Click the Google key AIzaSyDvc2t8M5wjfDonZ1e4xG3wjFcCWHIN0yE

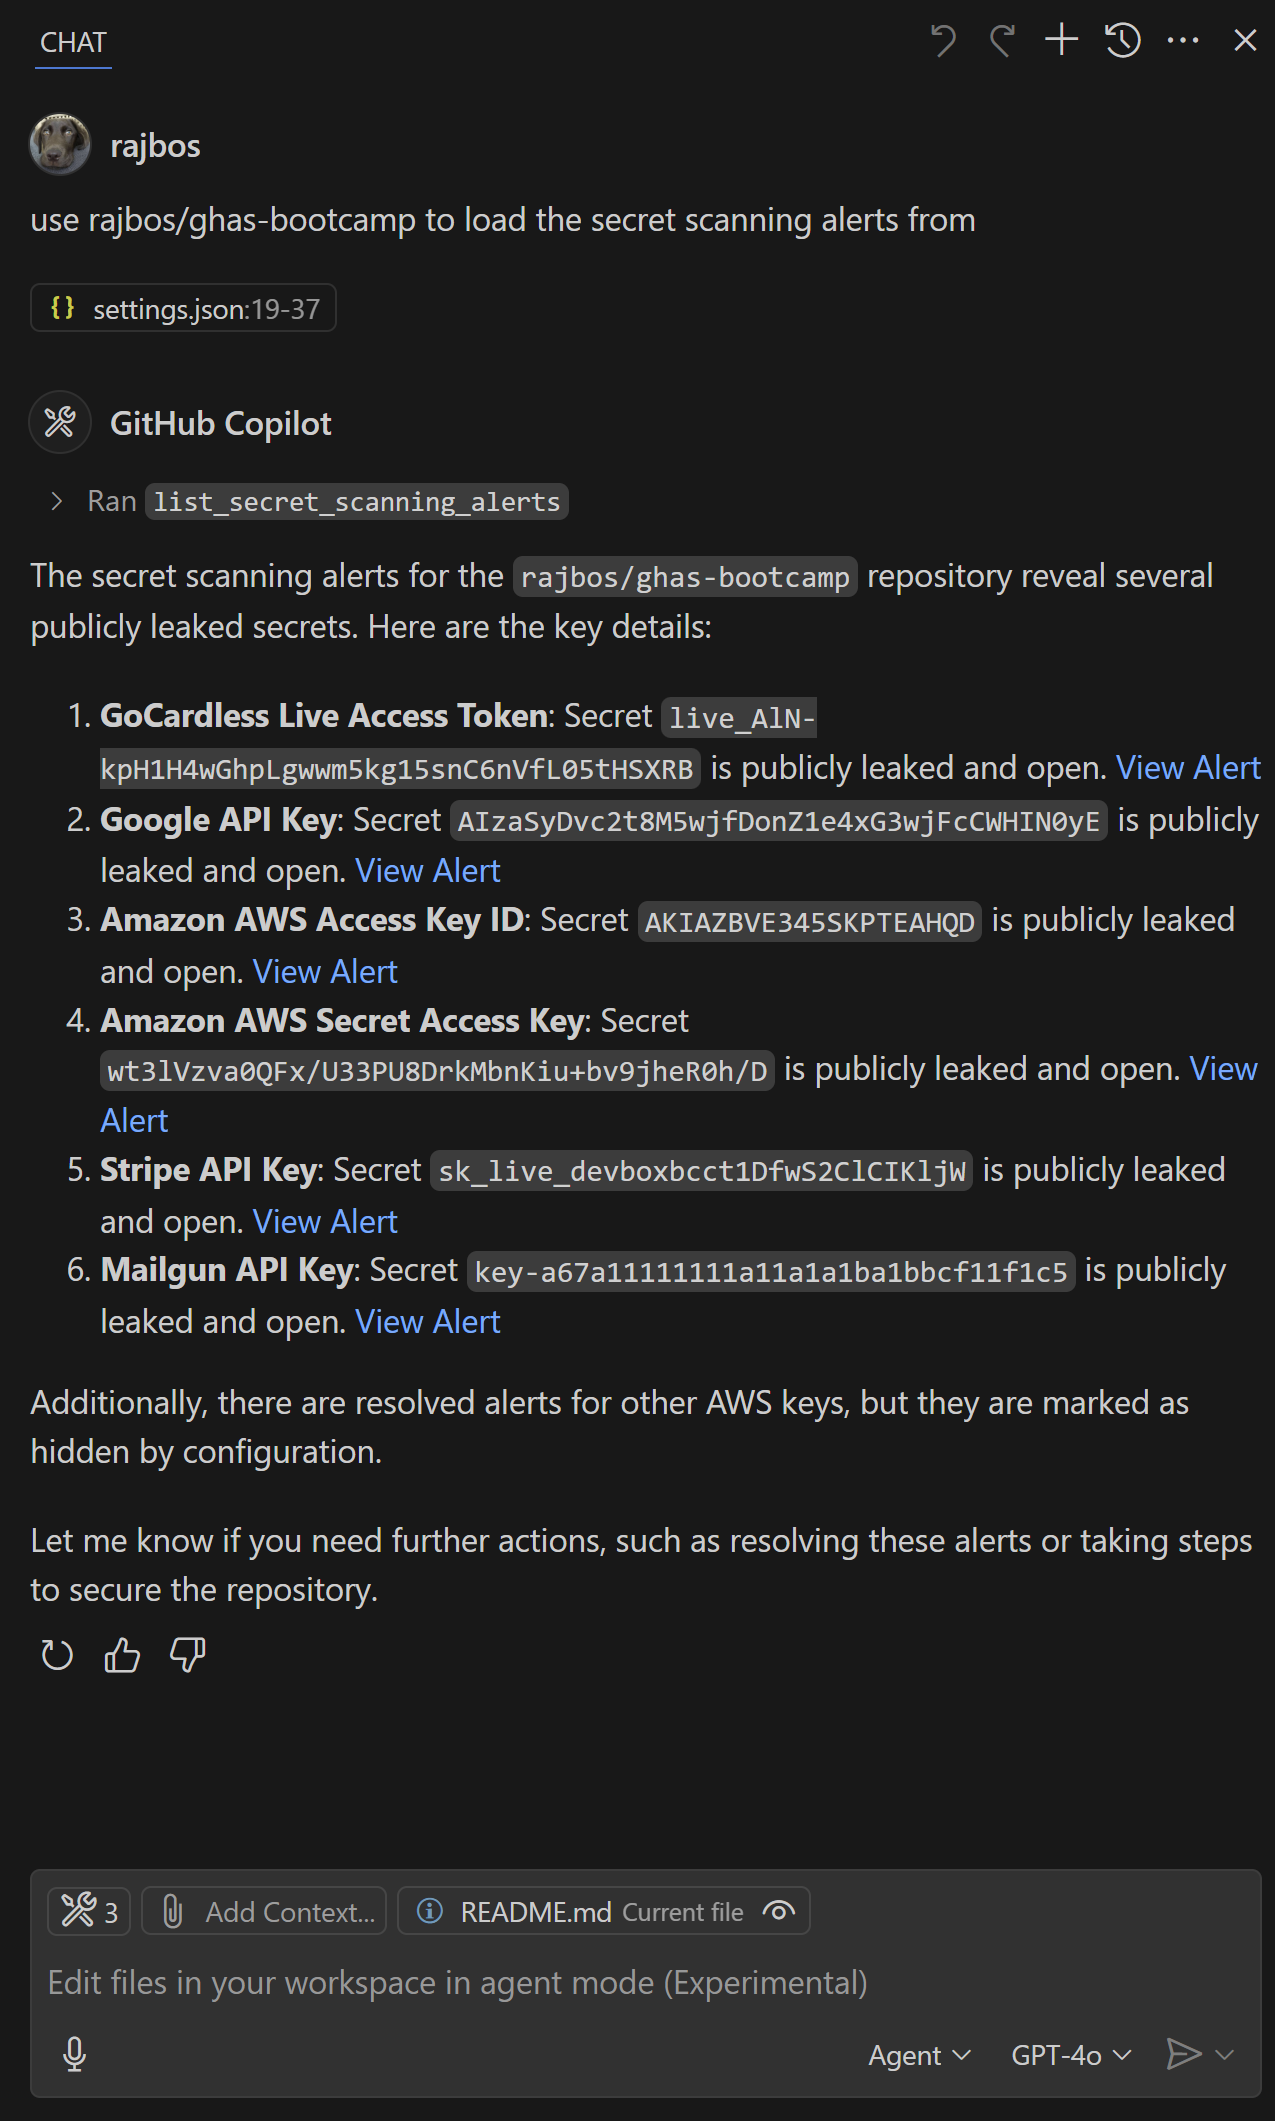click(779, 821)
